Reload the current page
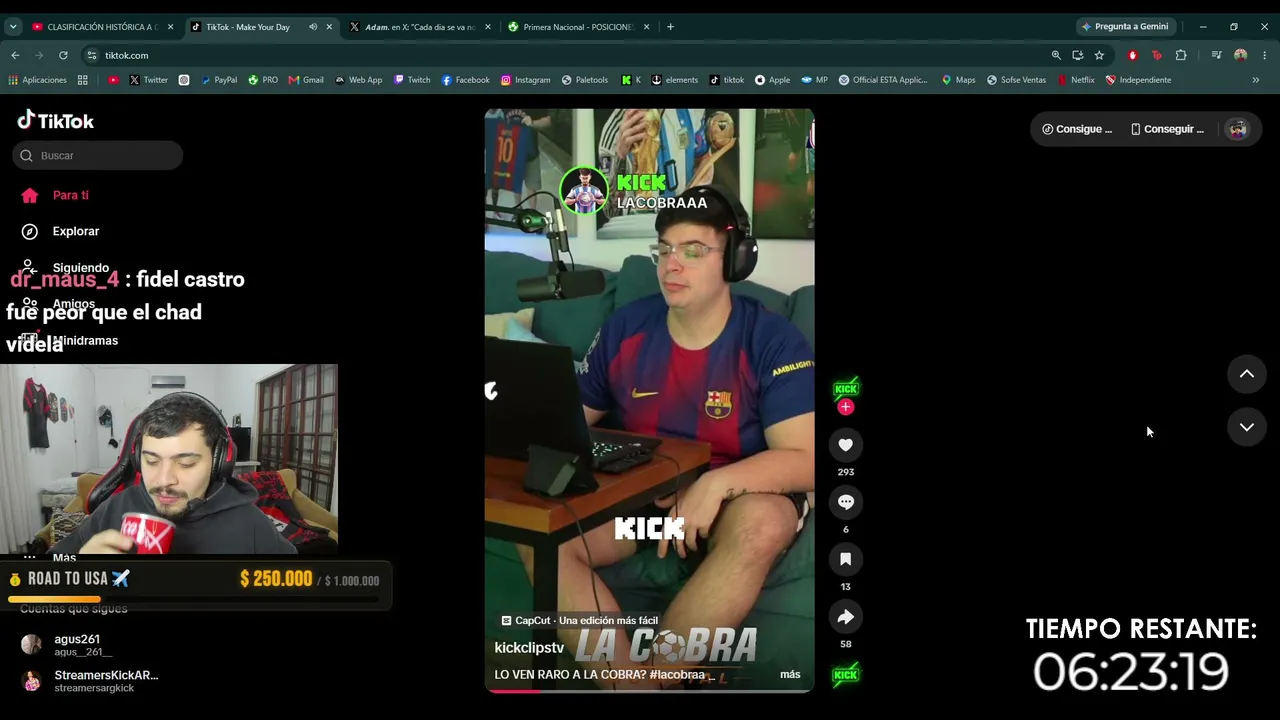The image size is (1280, 720). tap(63, 55)
